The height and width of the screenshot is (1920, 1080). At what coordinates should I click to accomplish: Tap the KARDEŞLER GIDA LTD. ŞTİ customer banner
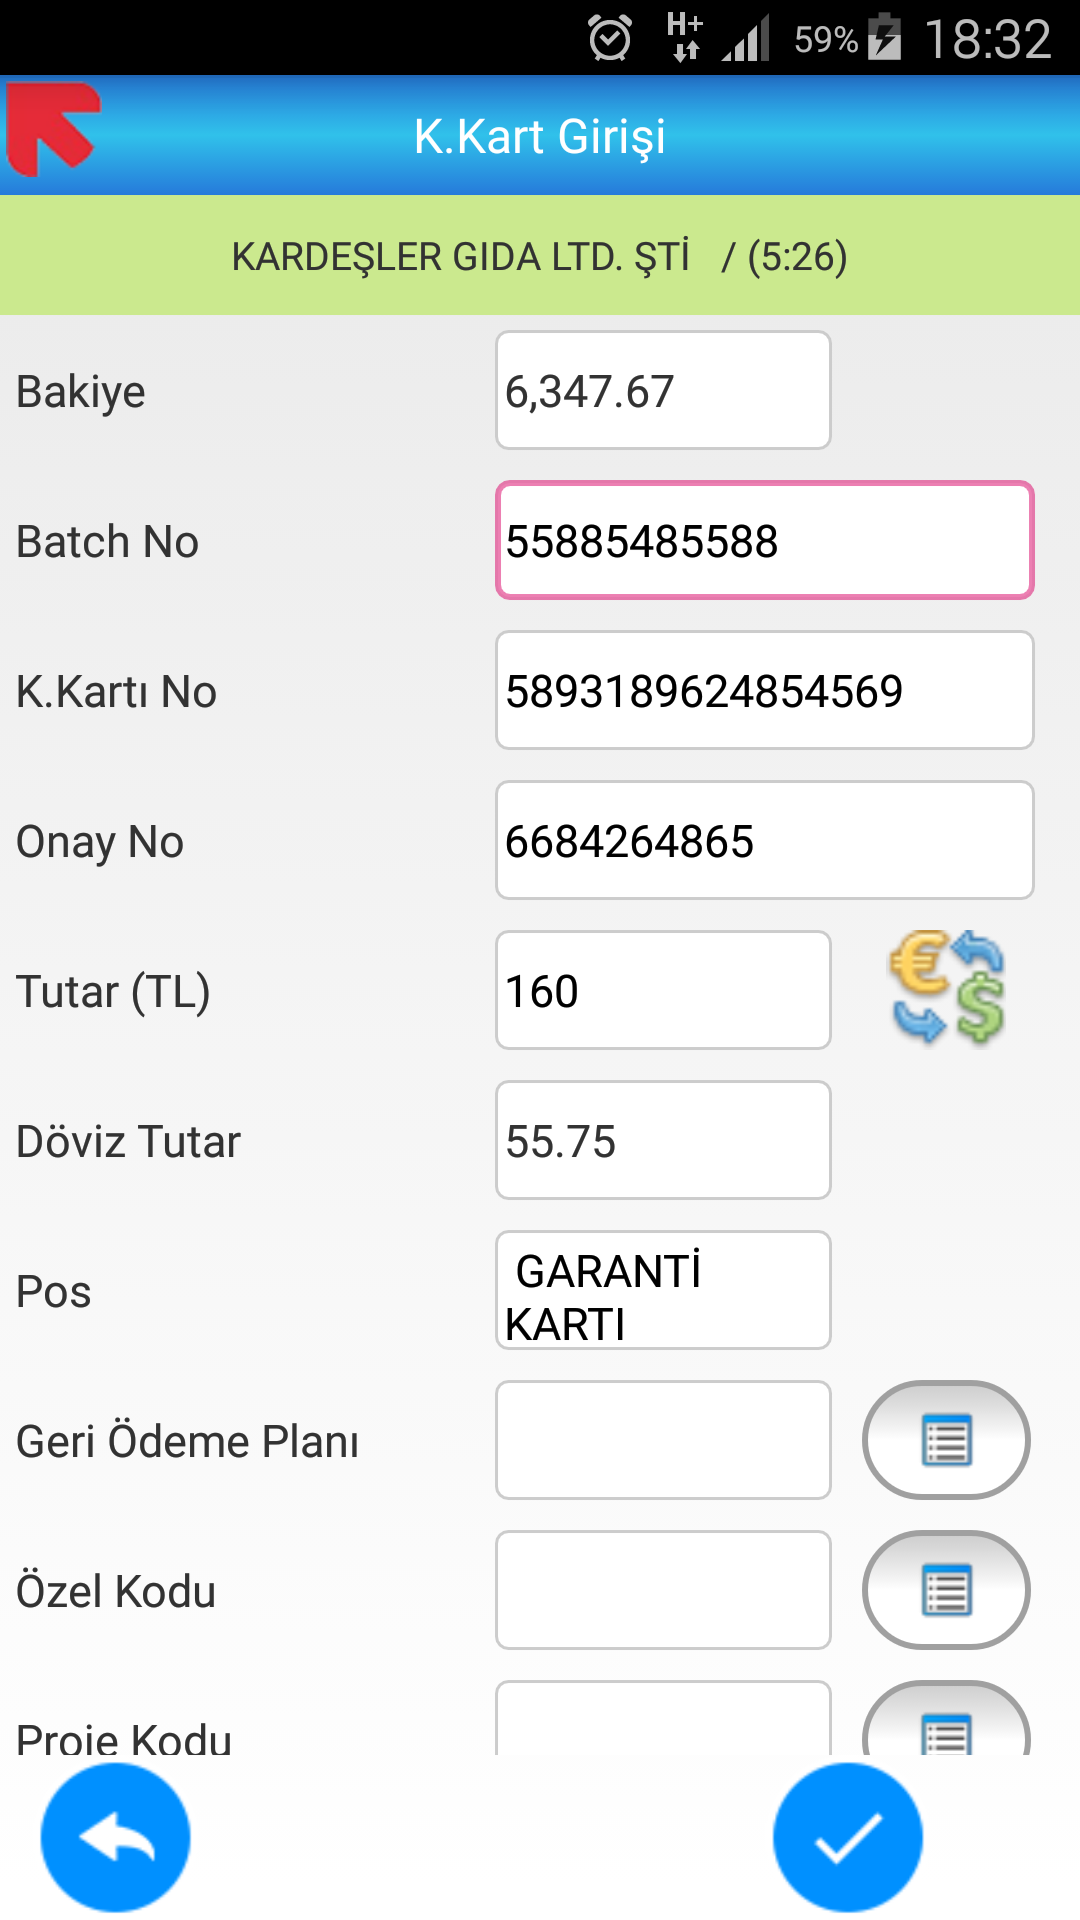540,256
